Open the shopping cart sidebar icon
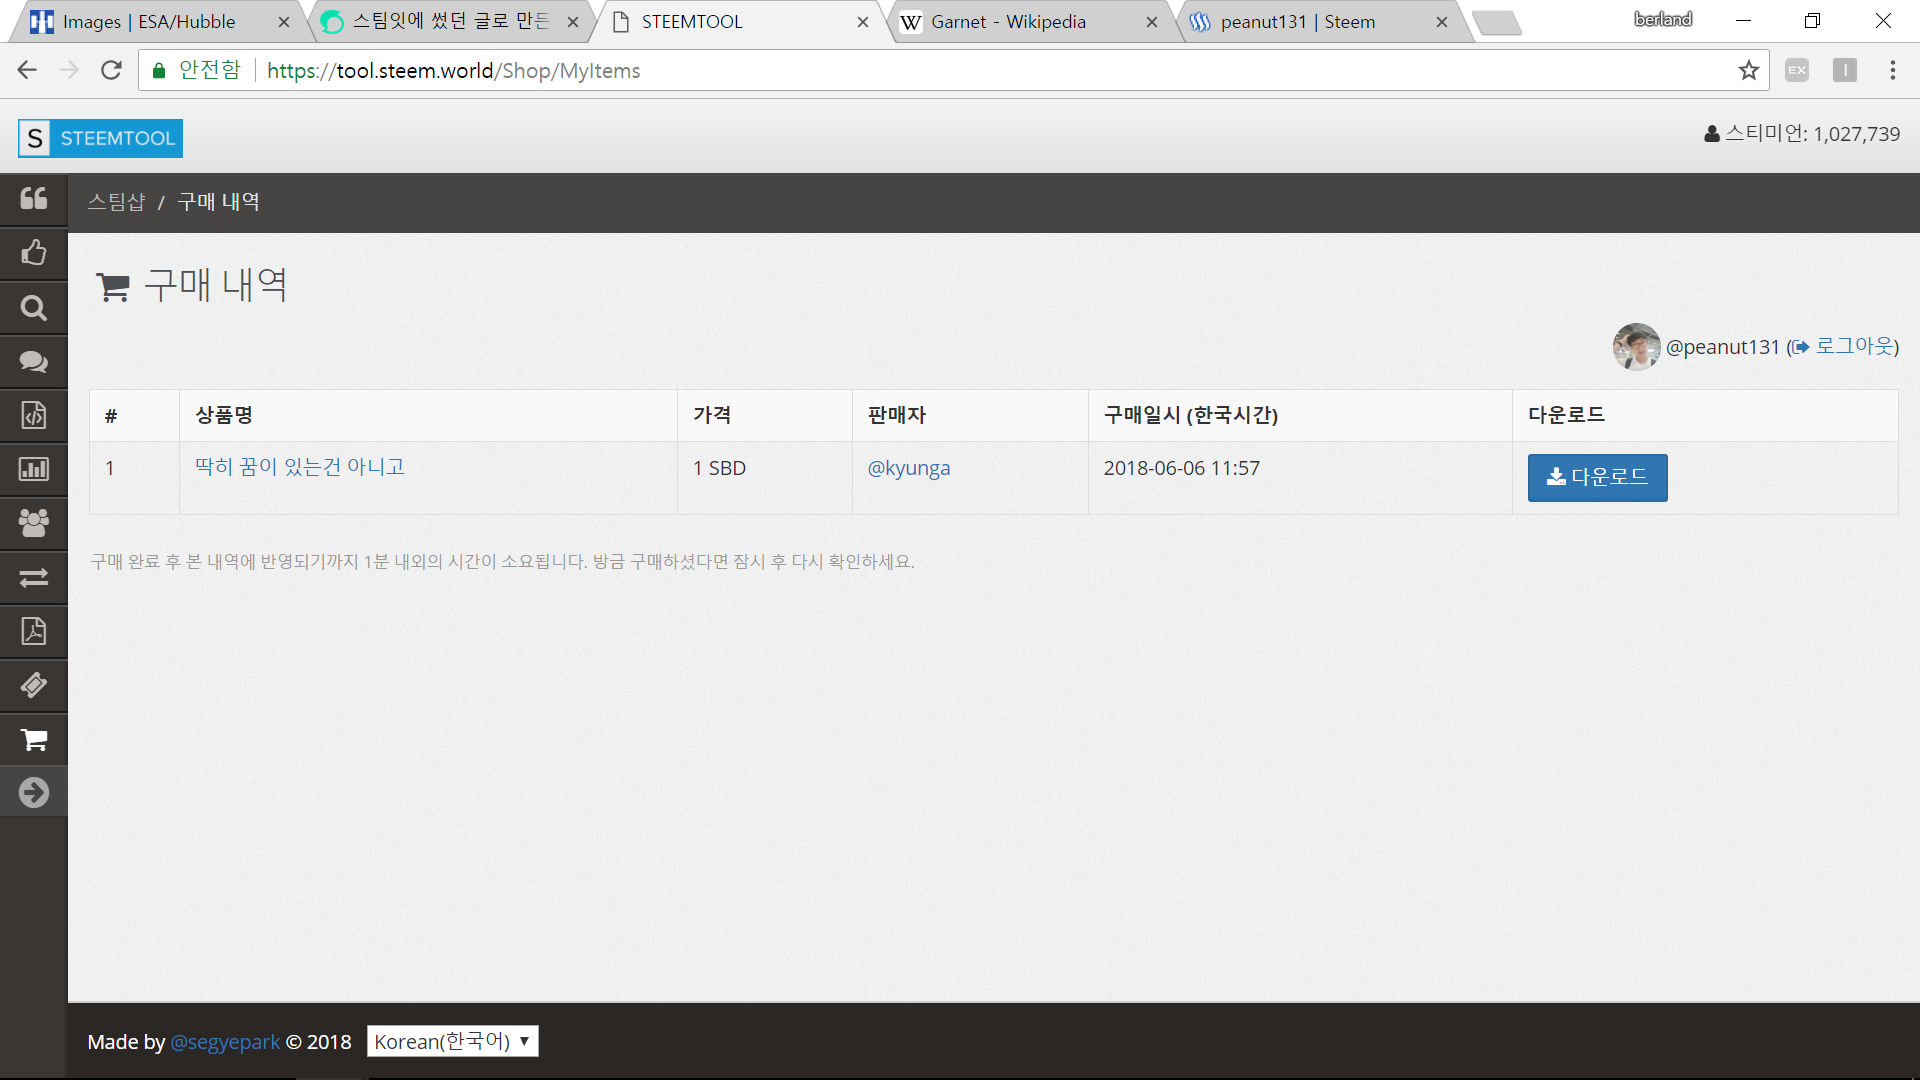Image resolution: width=1920 pixels, height=1080 pixels. coord(33,740)
